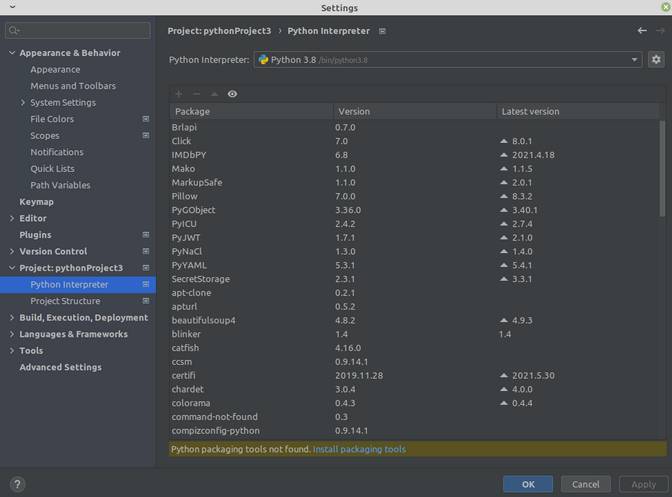Image resolution: width=672 pixels, height=497 pixels.
Task: Click the OK button
Action: coord(528,484)
